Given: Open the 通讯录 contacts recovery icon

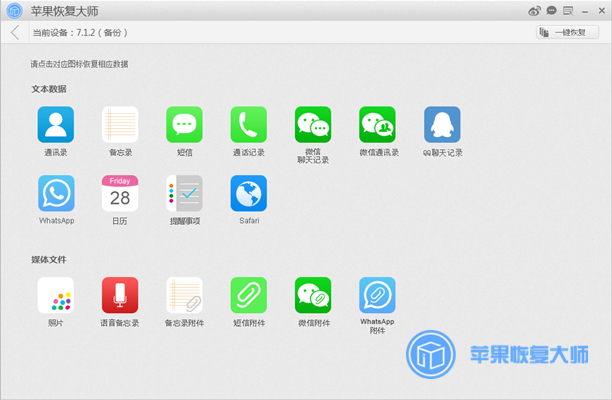Looking at the screenshot, I should click(x=56, y=124).
